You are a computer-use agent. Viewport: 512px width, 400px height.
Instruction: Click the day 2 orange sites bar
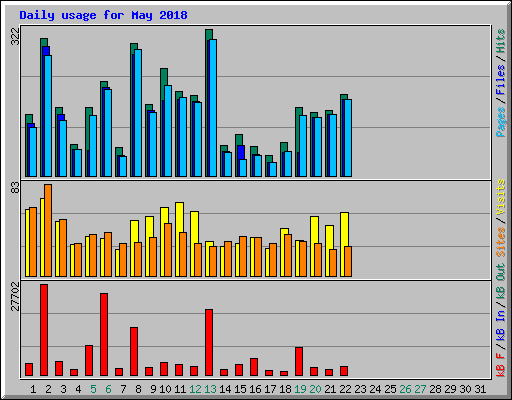click(48, 230)
